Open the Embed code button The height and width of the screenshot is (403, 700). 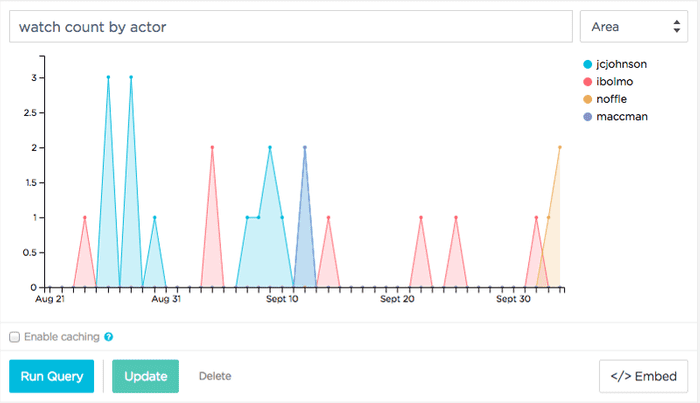tap(643, 376)
